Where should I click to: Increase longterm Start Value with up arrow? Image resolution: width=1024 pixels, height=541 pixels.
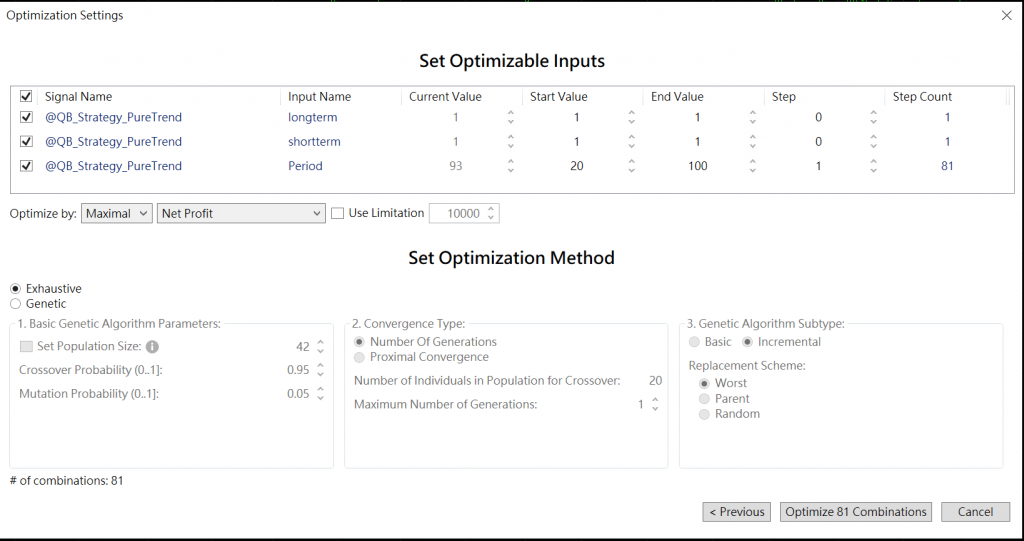point(631,112)
